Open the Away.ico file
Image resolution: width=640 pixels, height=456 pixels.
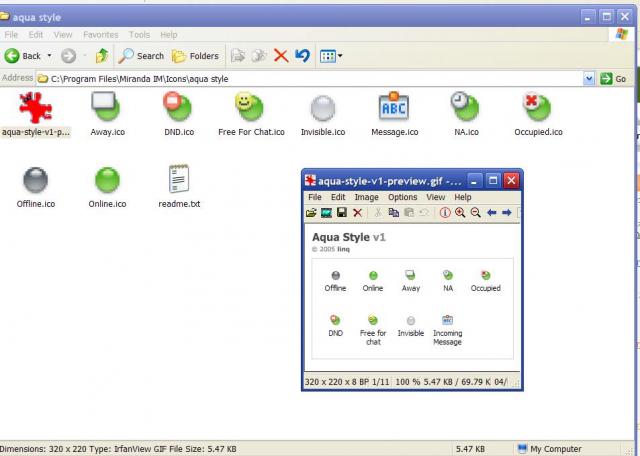[107, 114]
